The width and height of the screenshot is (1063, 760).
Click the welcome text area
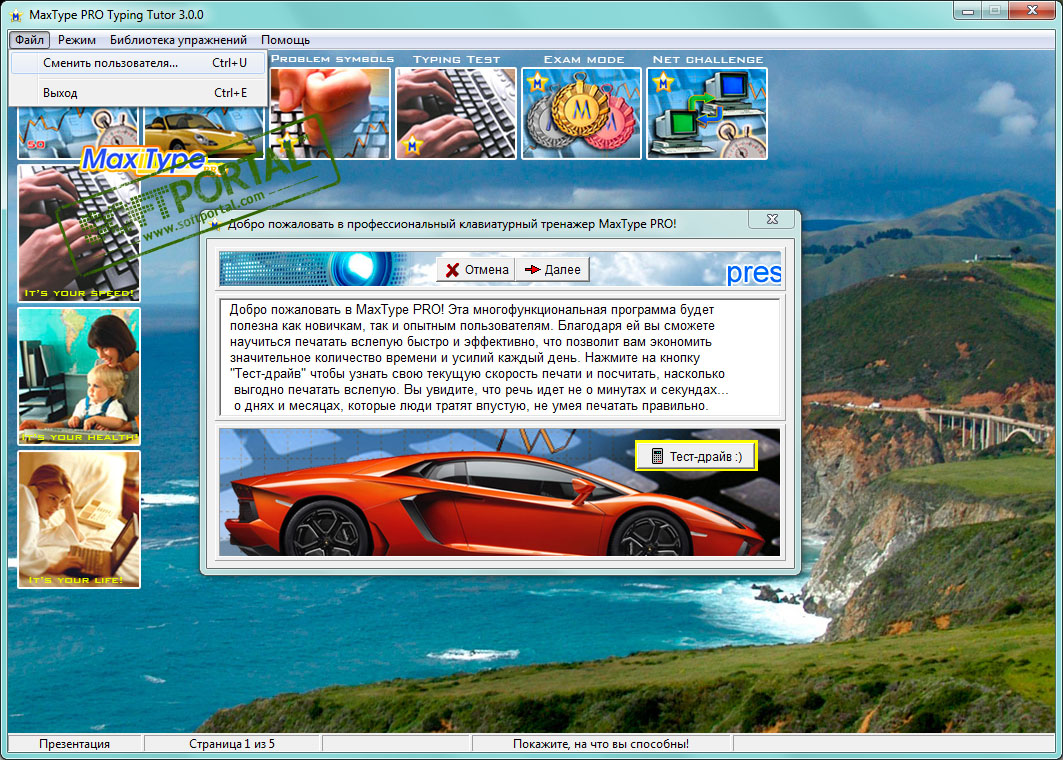pyautogui.click(x=500, y=357)
